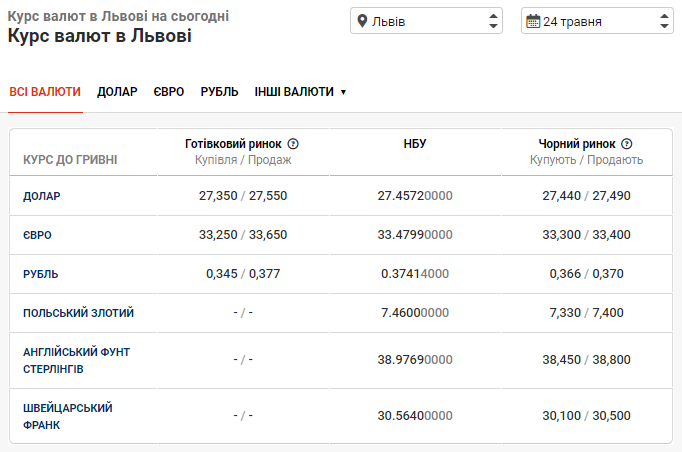The width and height of the screenshot is (682, 452).
Task: Select the black market euro rate 33,300 / 33,400
Action: [586, 234]
